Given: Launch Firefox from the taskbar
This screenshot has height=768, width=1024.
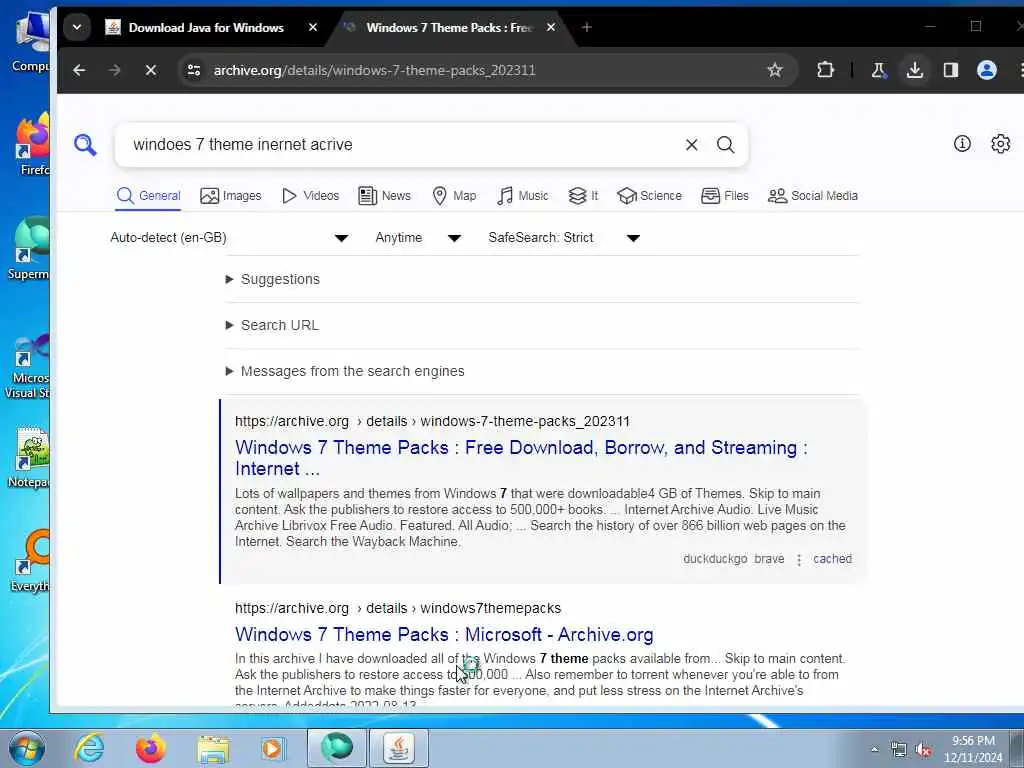Looking at the screenshot, I should pos(150,748).
